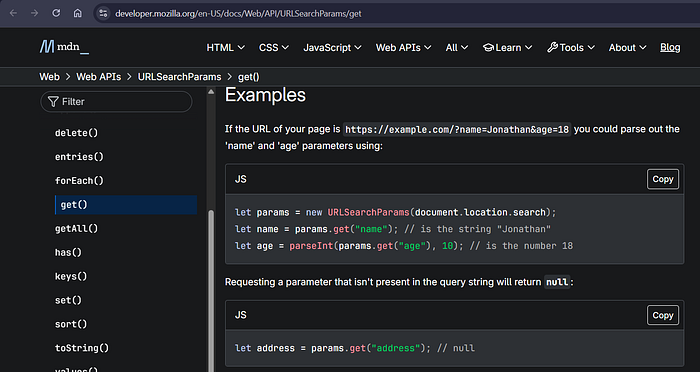The height and width of the screenshot is (372, 700).
Task: Open the All dropdown menu
Action: (x=457, y=47)
